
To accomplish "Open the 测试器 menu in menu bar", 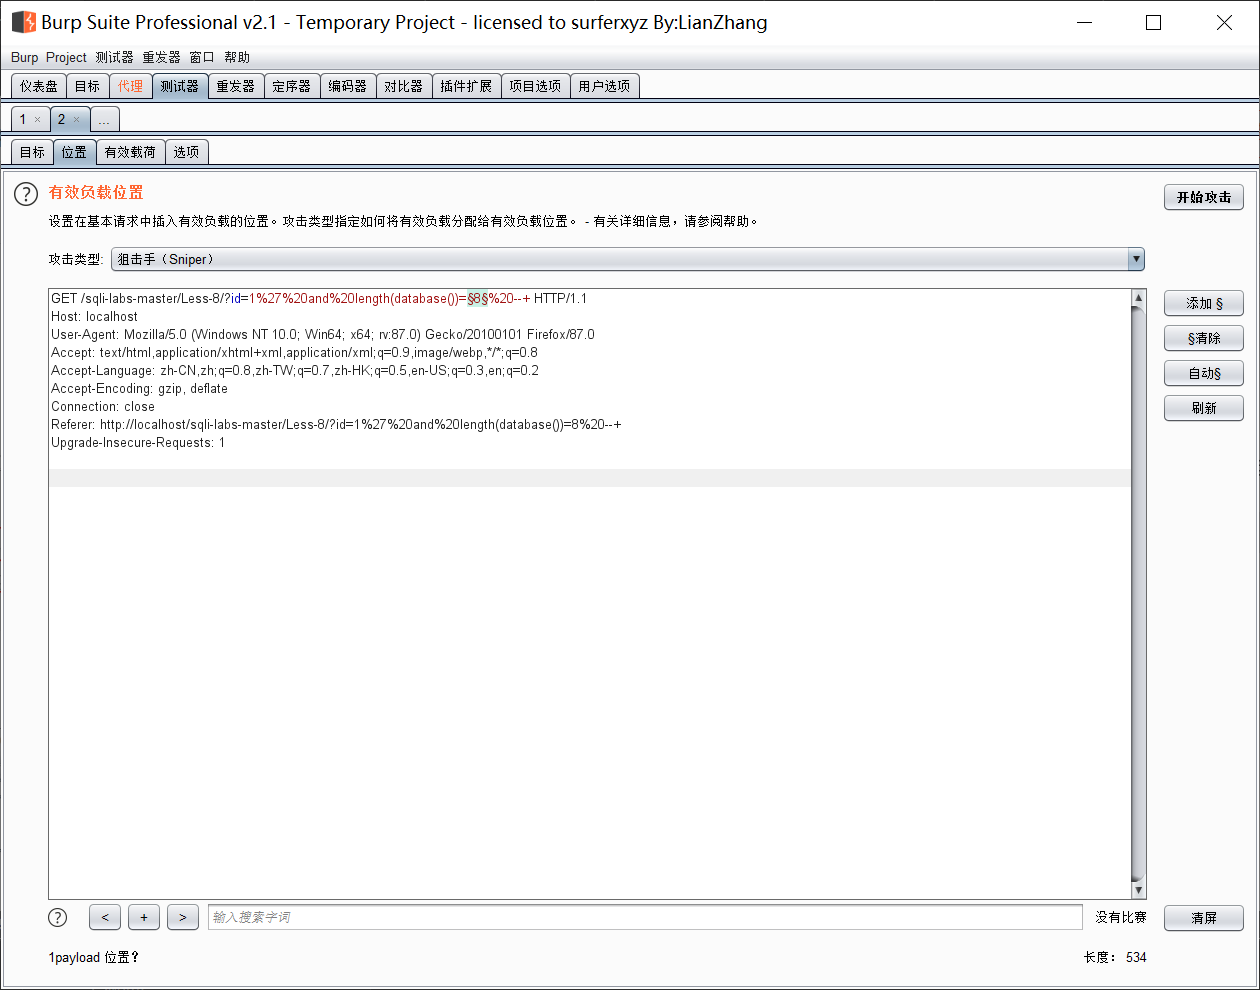I will [114, 57].
